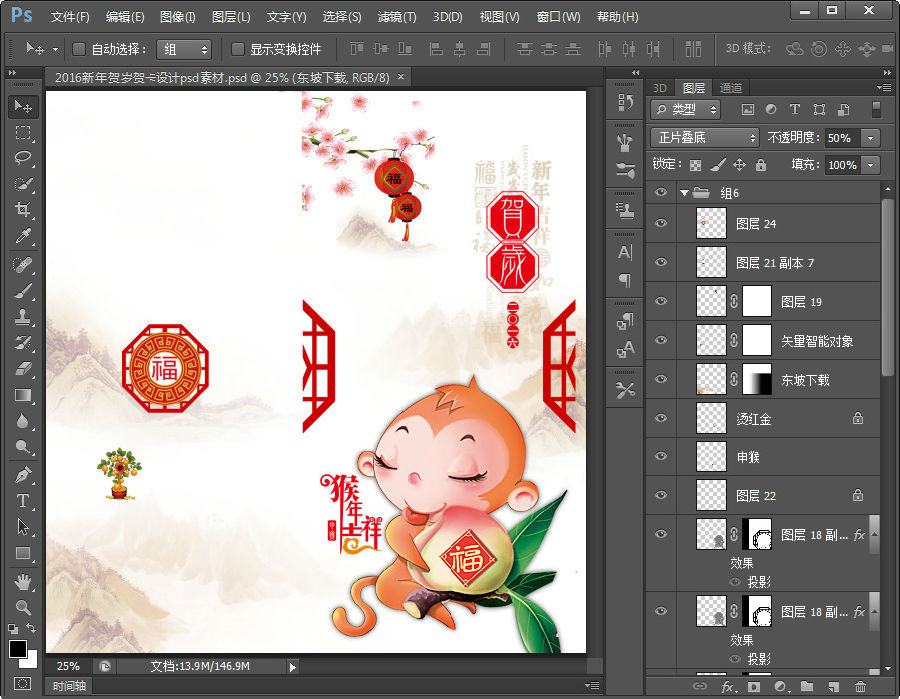This screenshot has height=699, width=900.
Task: Hide layer 图层 21 副本 7
Action: pos(661,262)
